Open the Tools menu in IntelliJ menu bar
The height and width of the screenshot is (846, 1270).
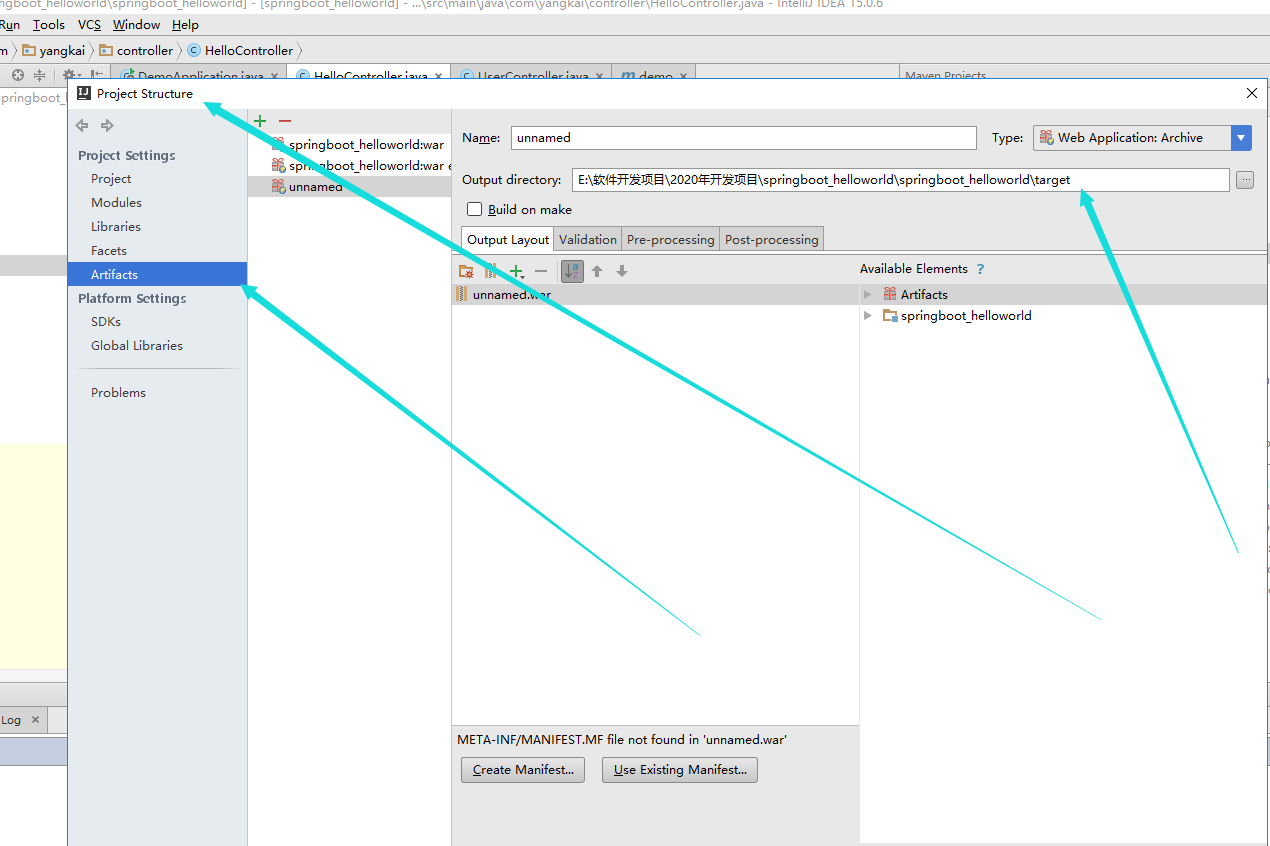point(49,25)
